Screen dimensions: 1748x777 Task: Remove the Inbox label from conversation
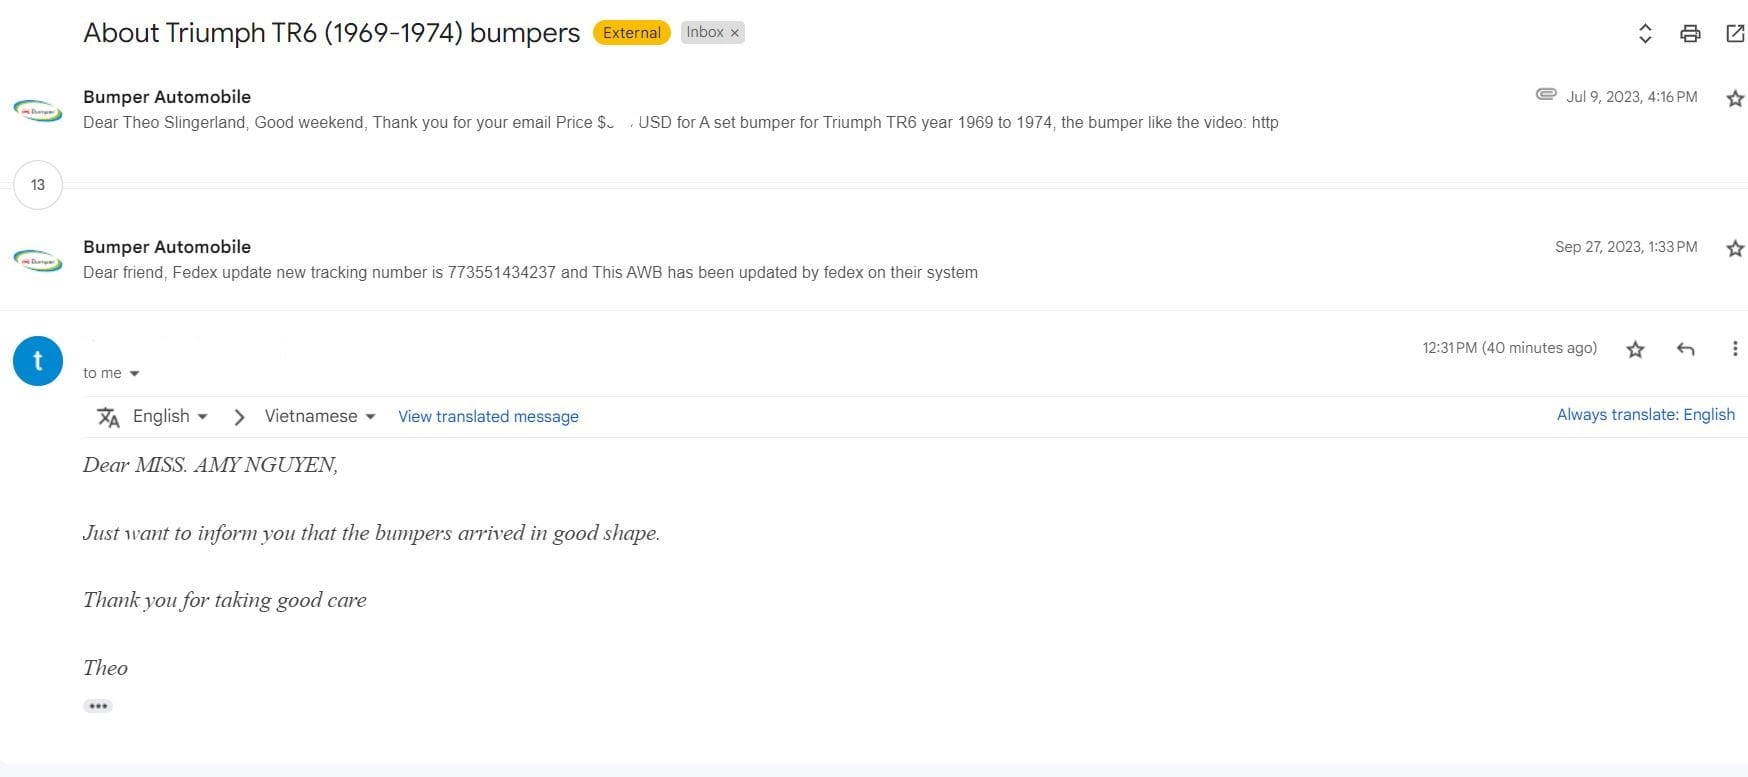point(735,33)
